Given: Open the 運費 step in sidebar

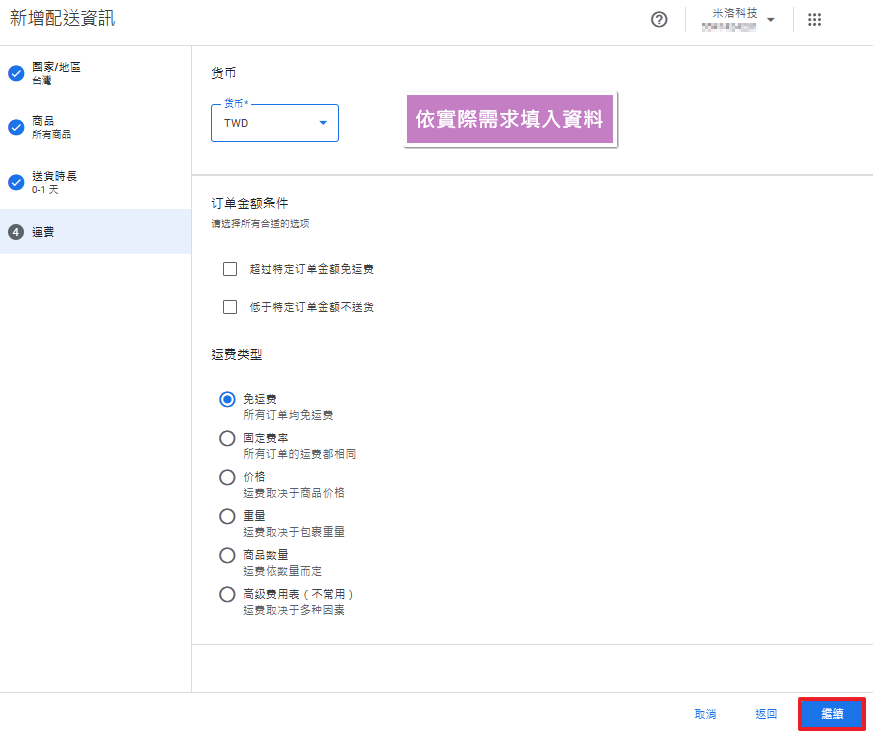Looking at the screenshot, I should pyautogui.click(x=43, y=232).
